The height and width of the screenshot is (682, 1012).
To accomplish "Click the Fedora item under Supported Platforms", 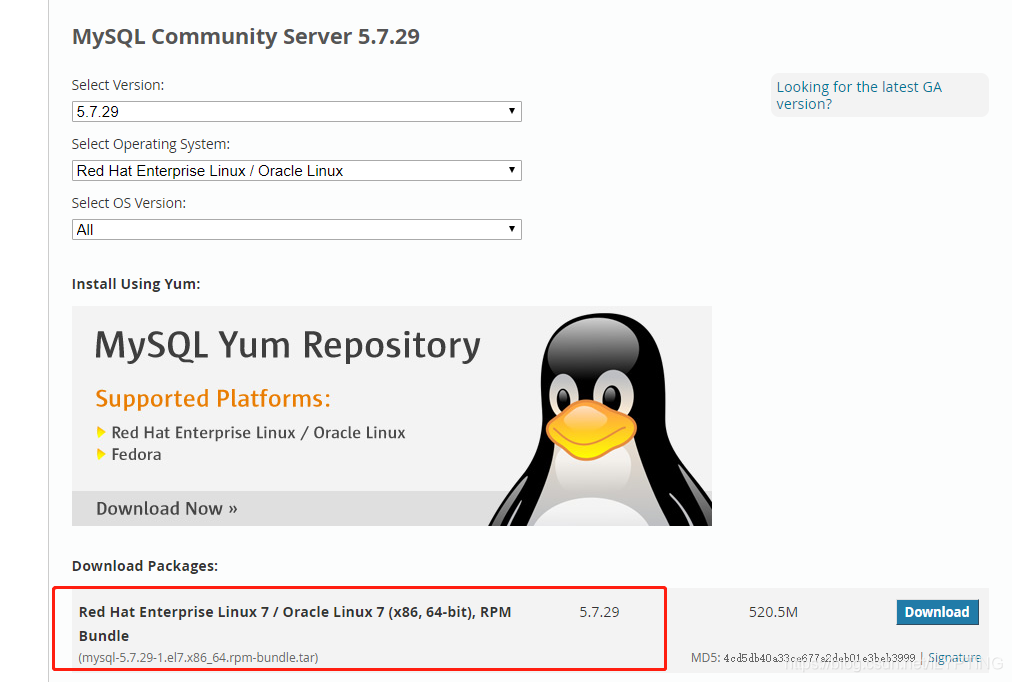I will point(136,454).
